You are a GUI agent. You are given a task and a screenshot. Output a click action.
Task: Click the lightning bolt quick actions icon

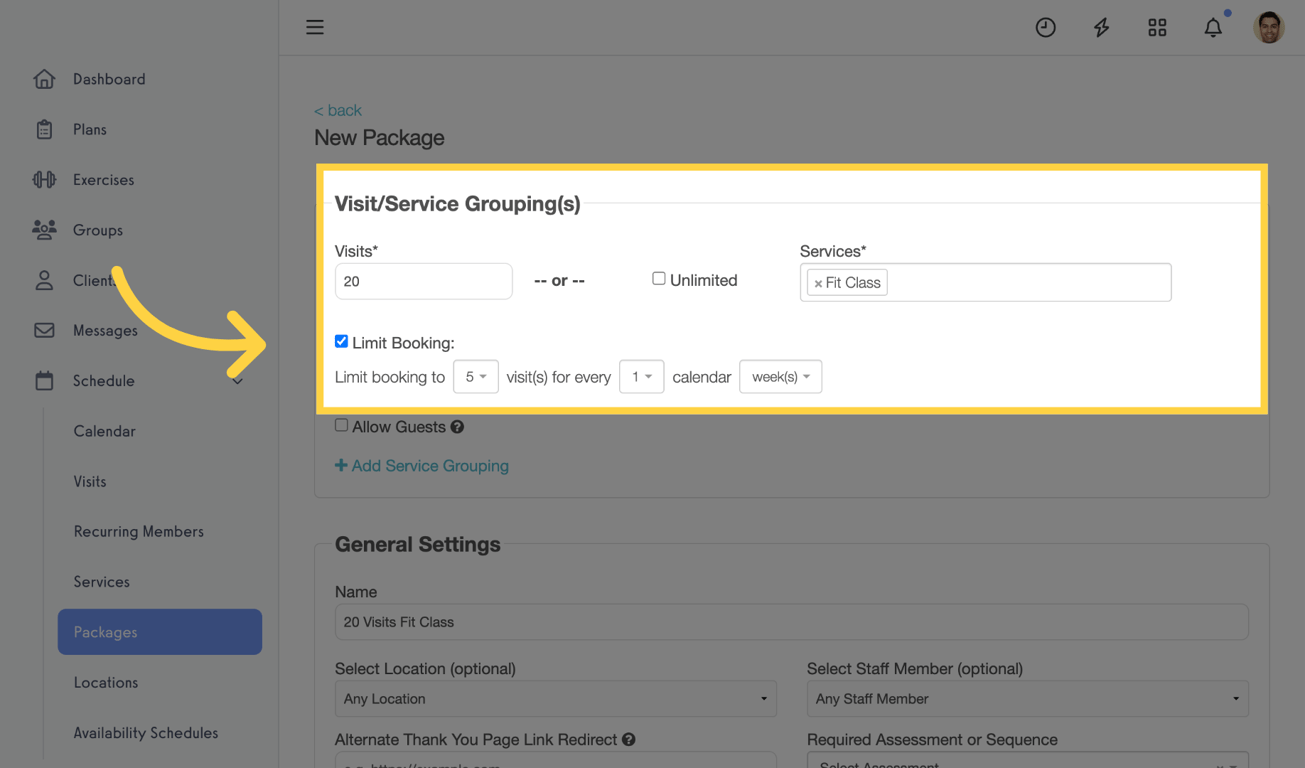1101,28
